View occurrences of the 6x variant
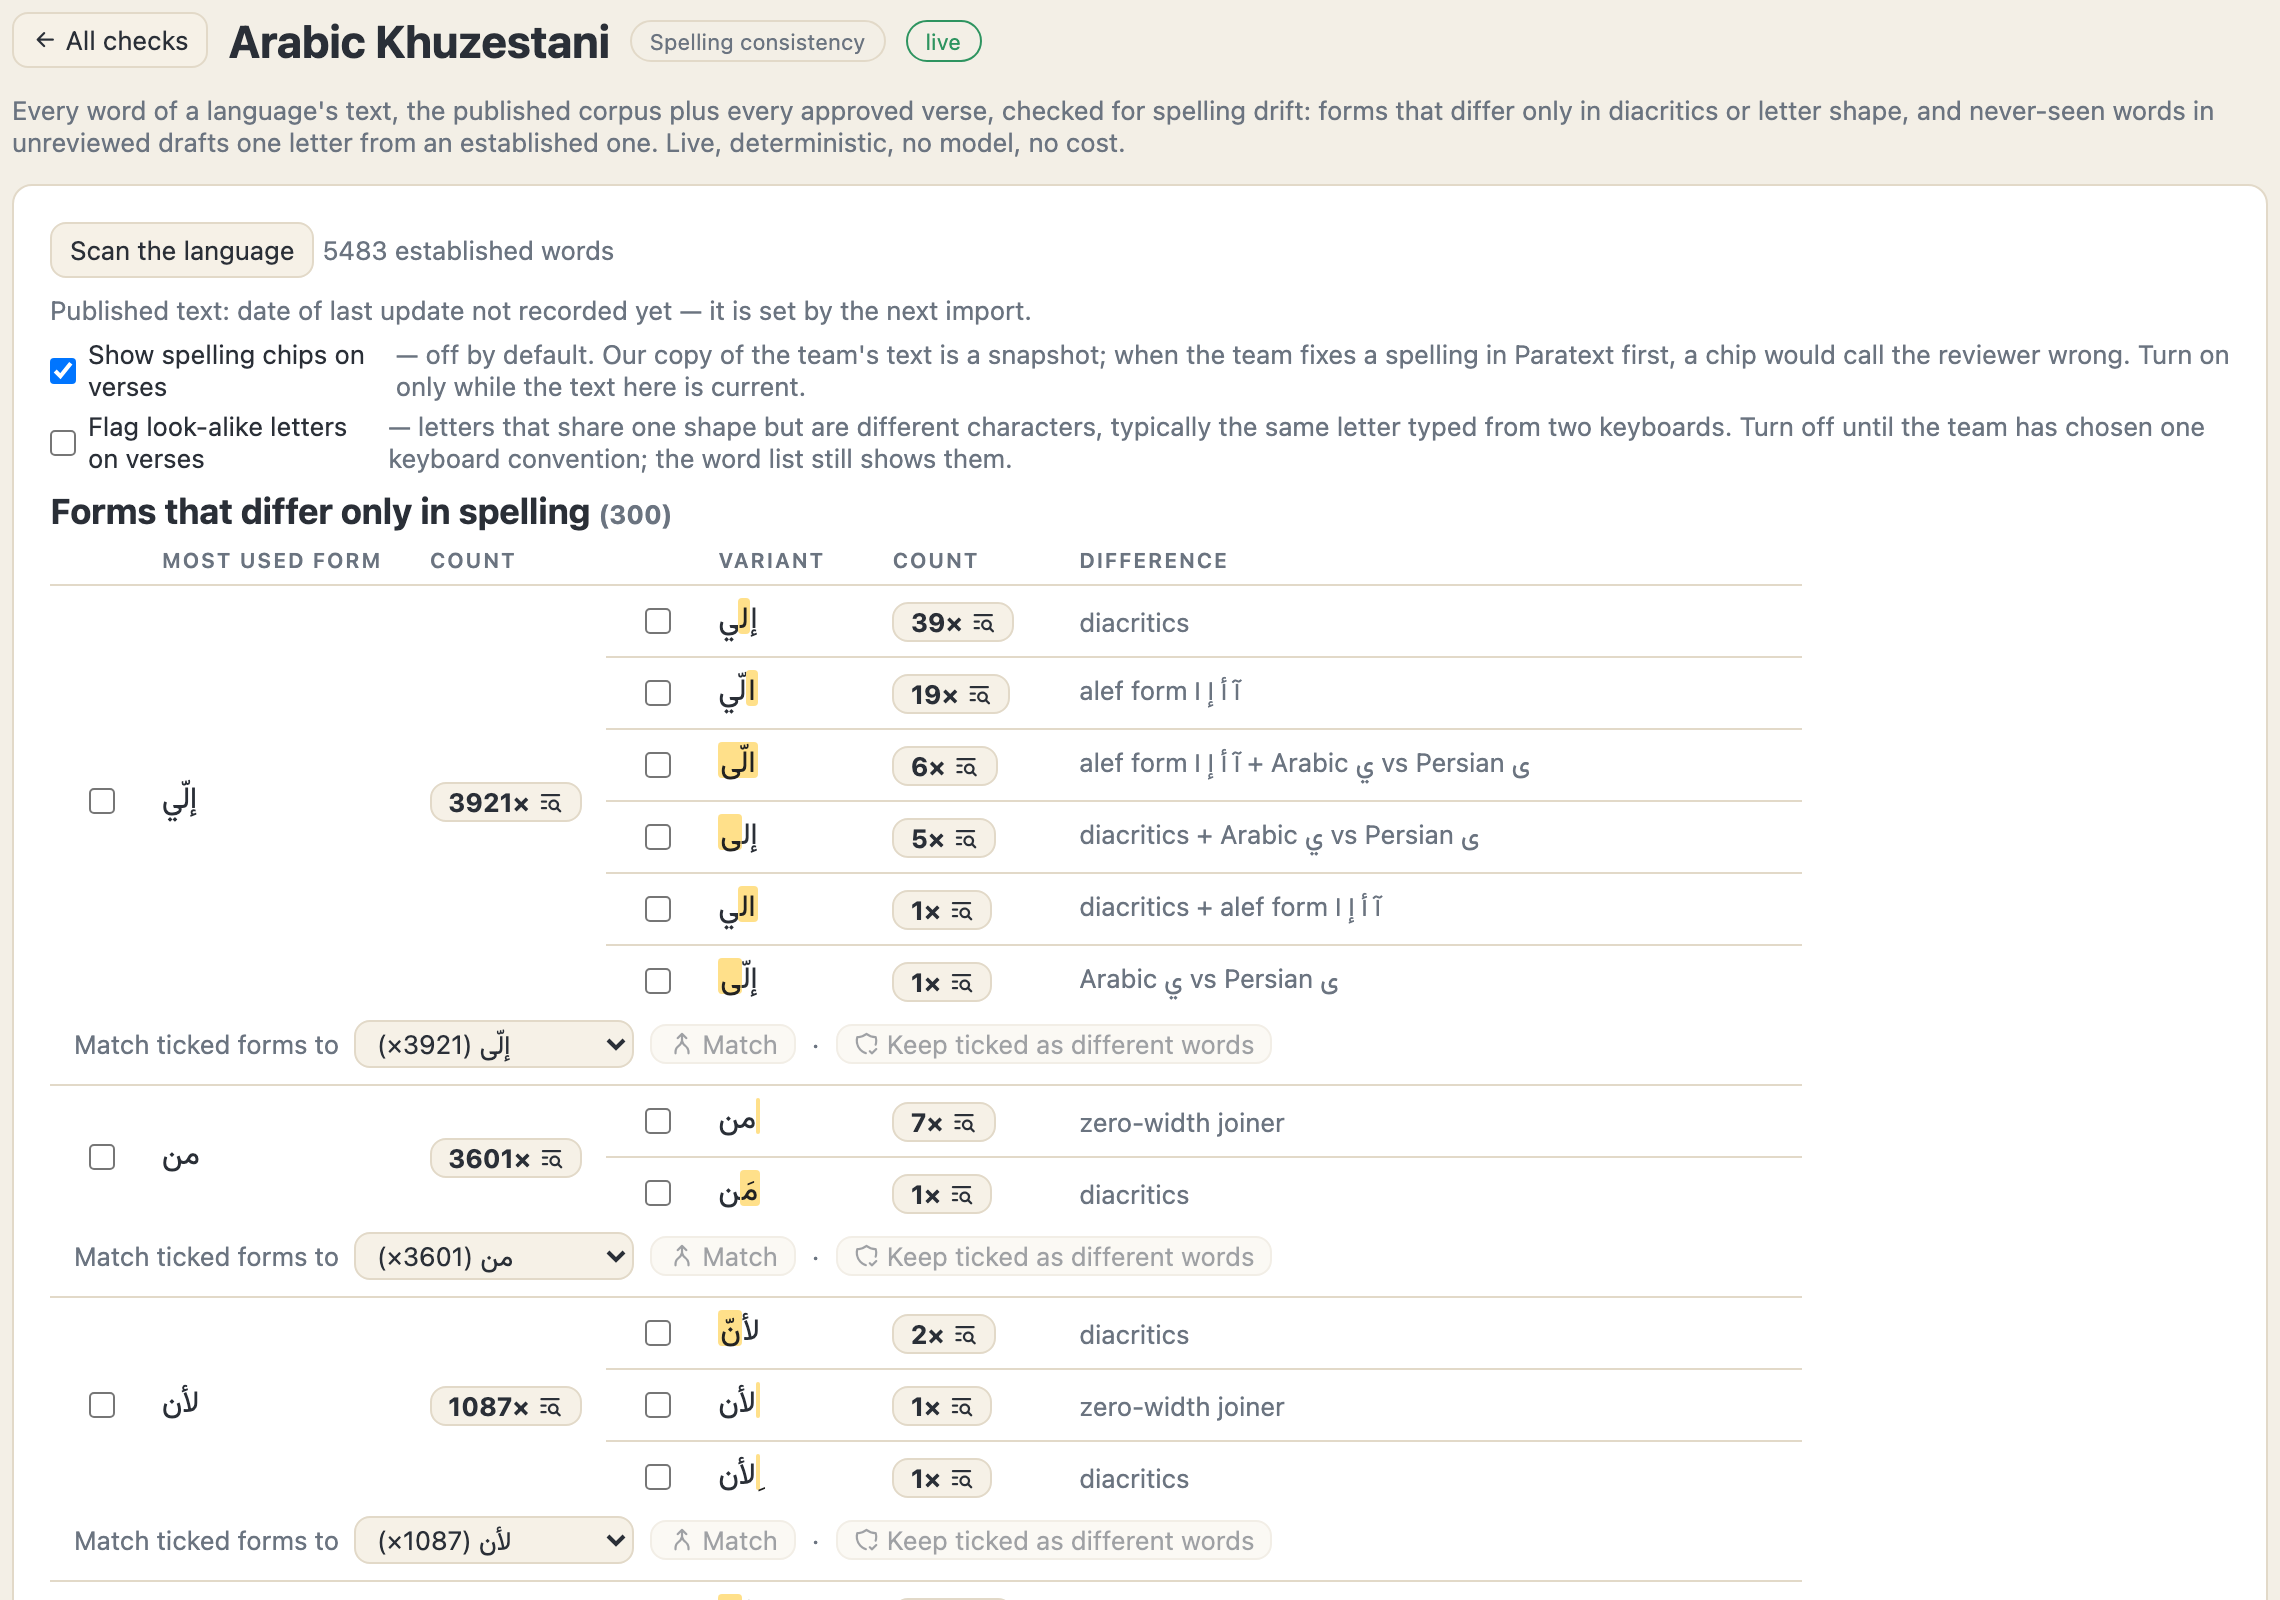The height and width of the screenshot is (1600, 2280). tap(944, 766)
